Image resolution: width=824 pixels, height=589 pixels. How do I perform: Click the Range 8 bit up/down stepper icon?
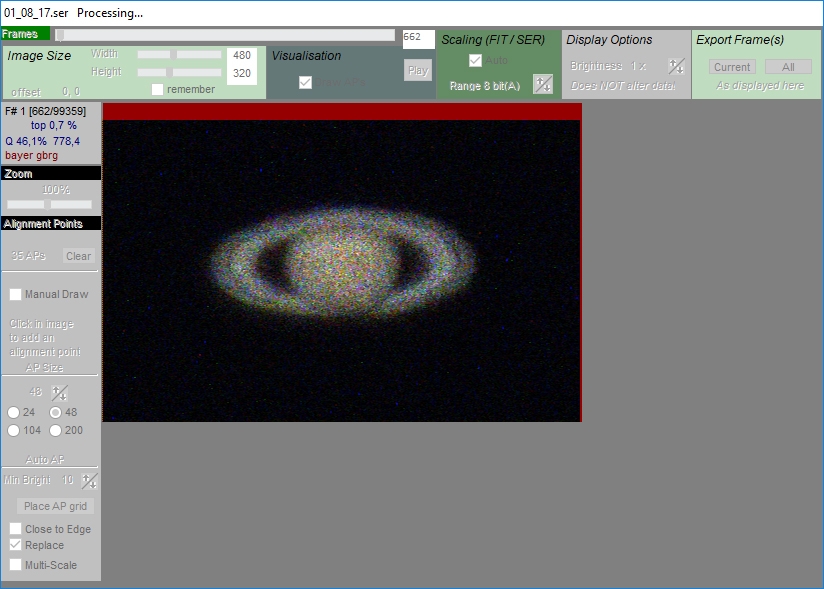[x=543, y=84]
